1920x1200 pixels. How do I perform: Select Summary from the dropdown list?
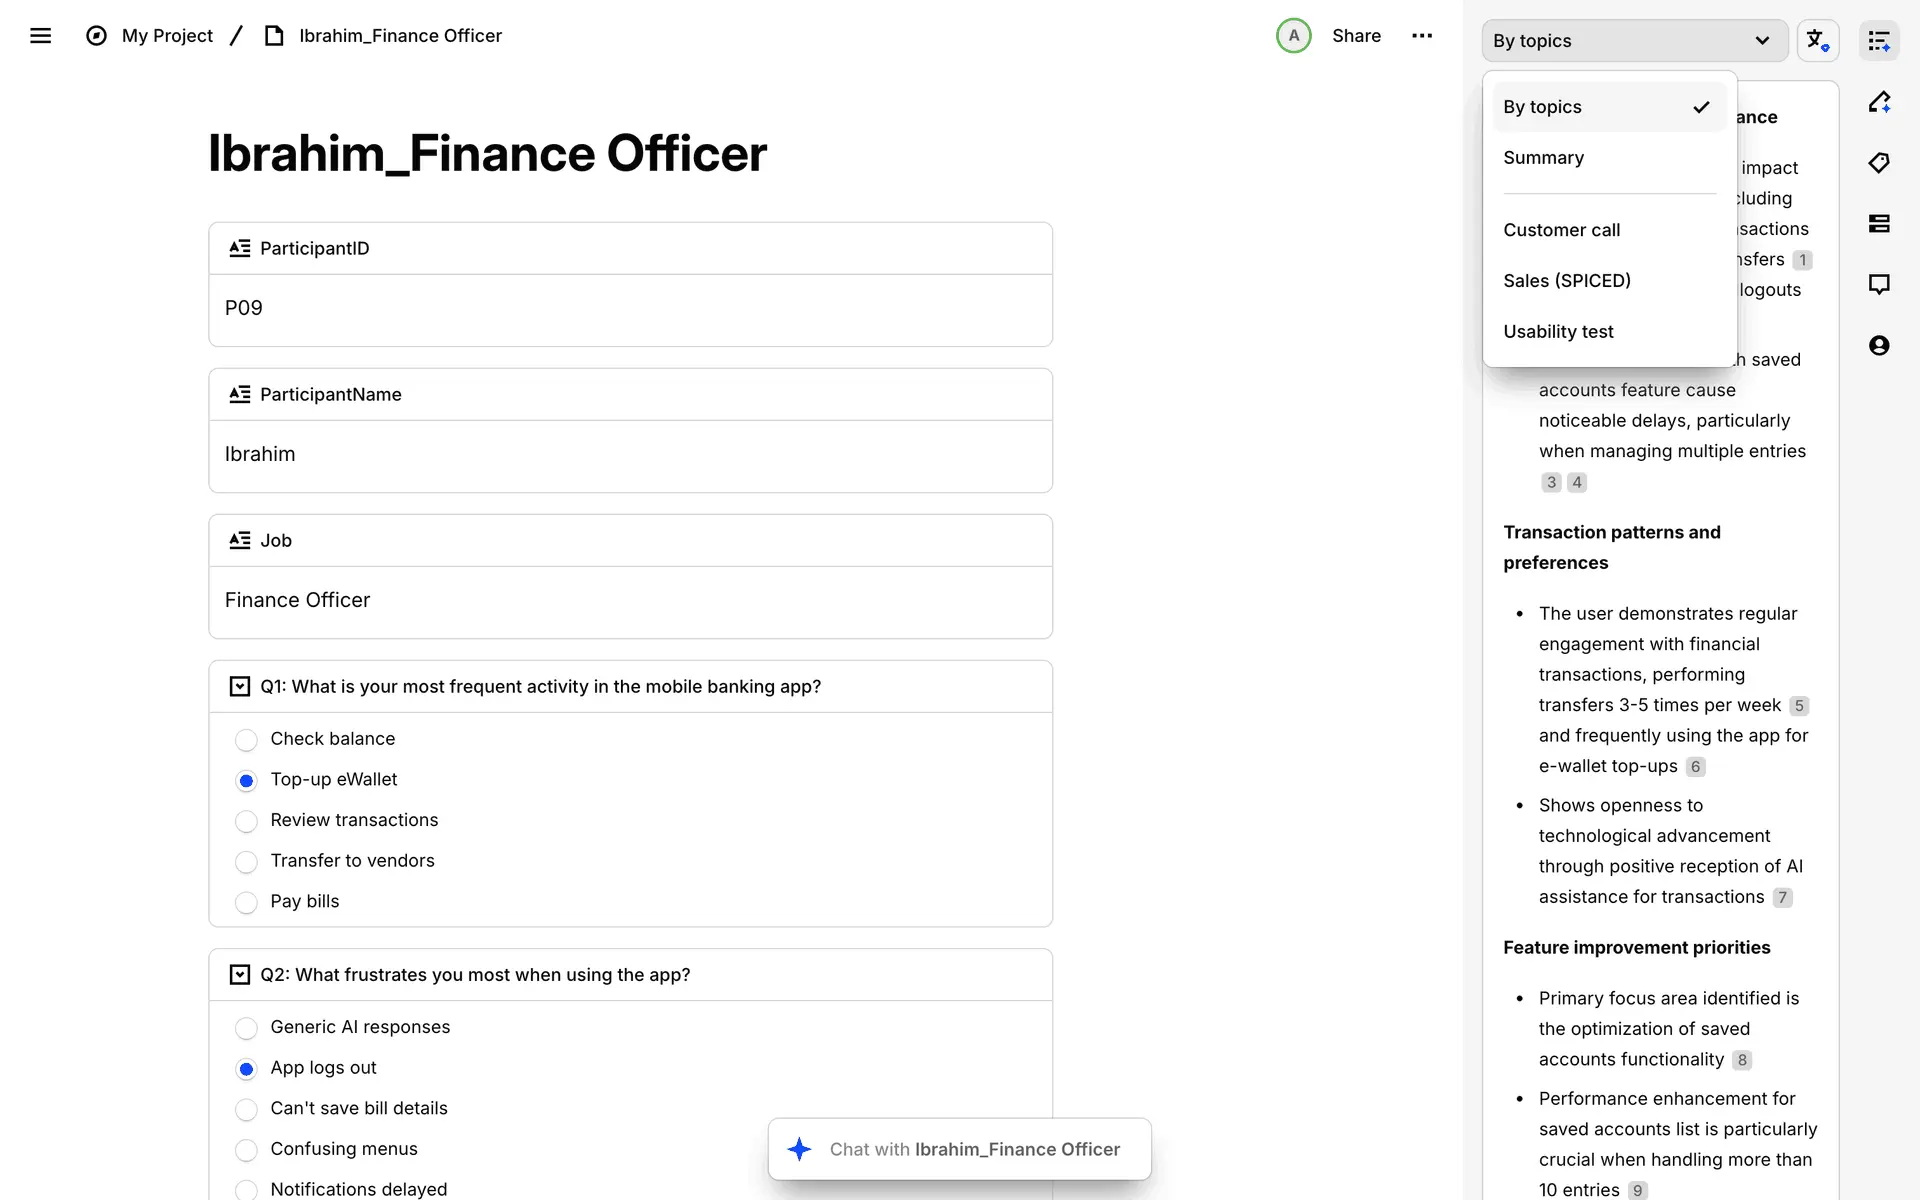tap(1543, 158)
